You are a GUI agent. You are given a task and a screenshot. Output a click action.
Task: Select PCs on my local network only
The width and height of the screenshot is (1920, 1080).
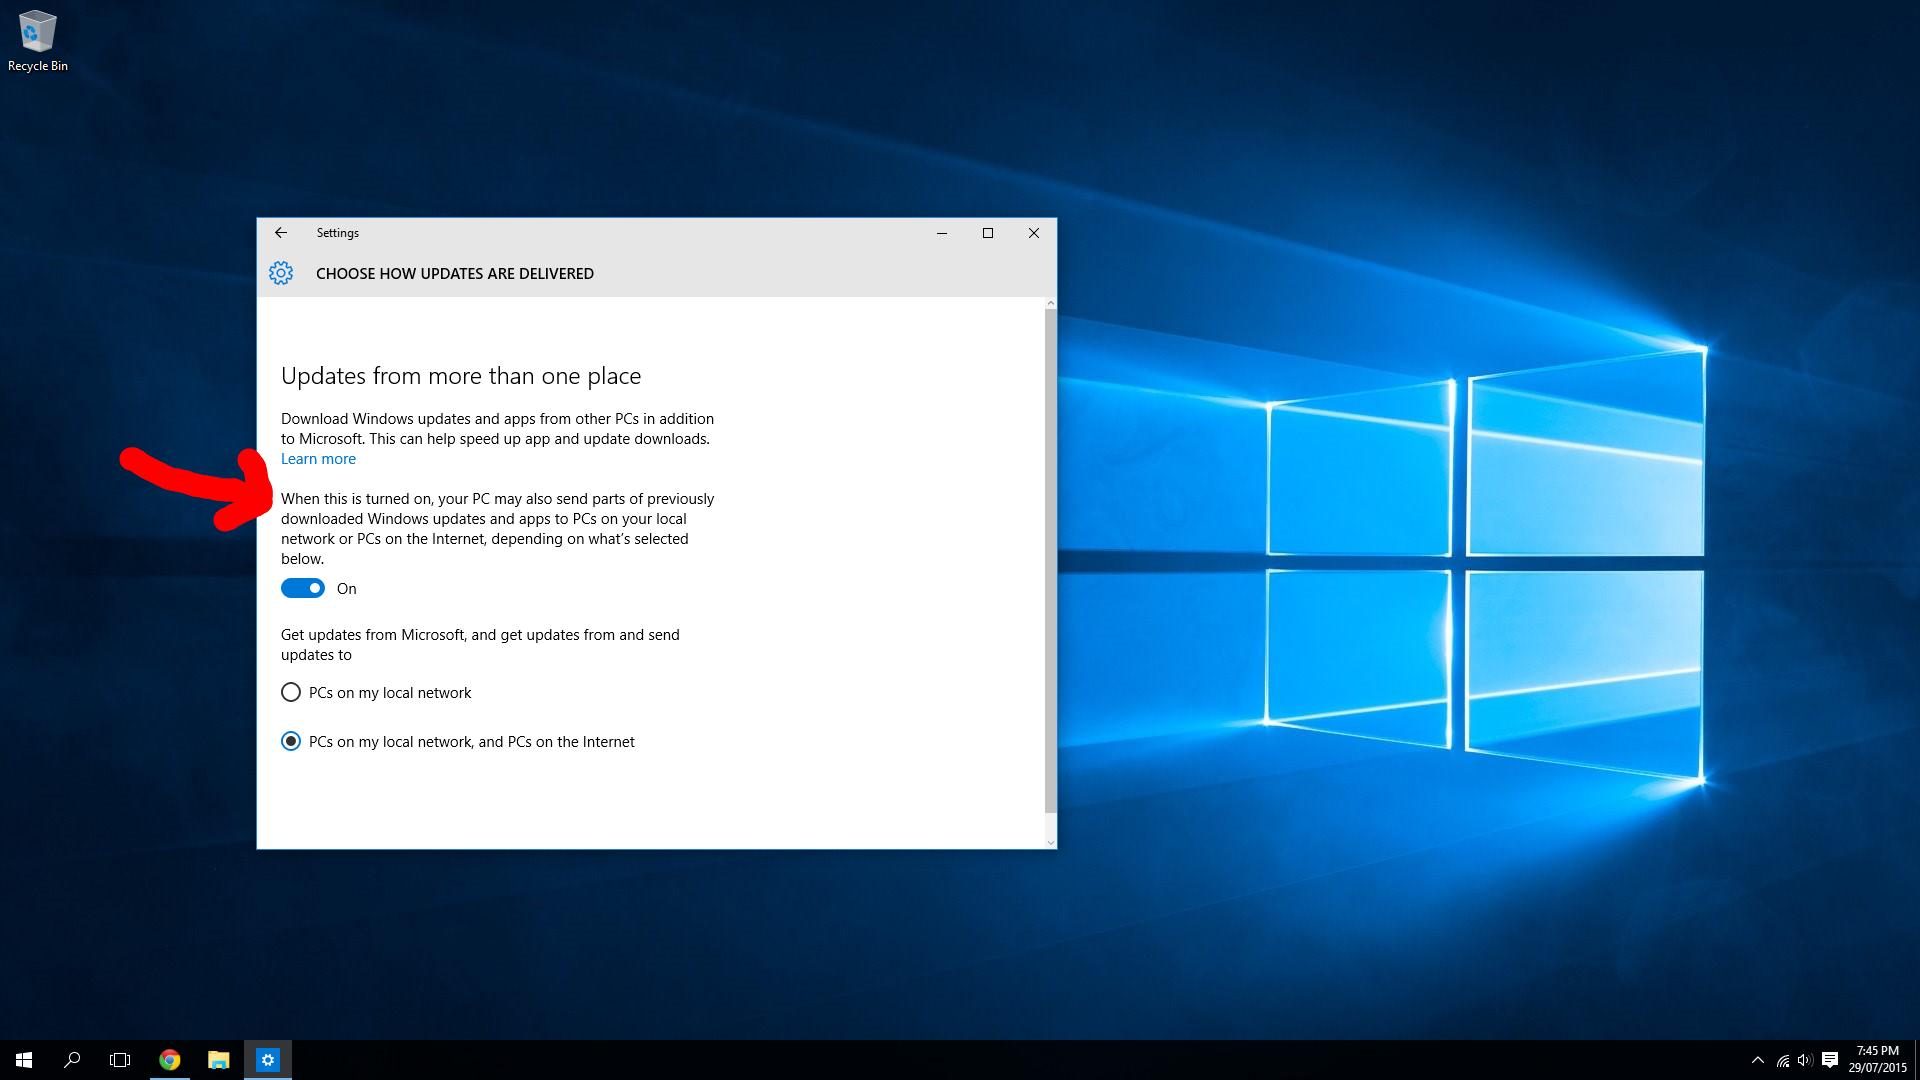(291, 691)
